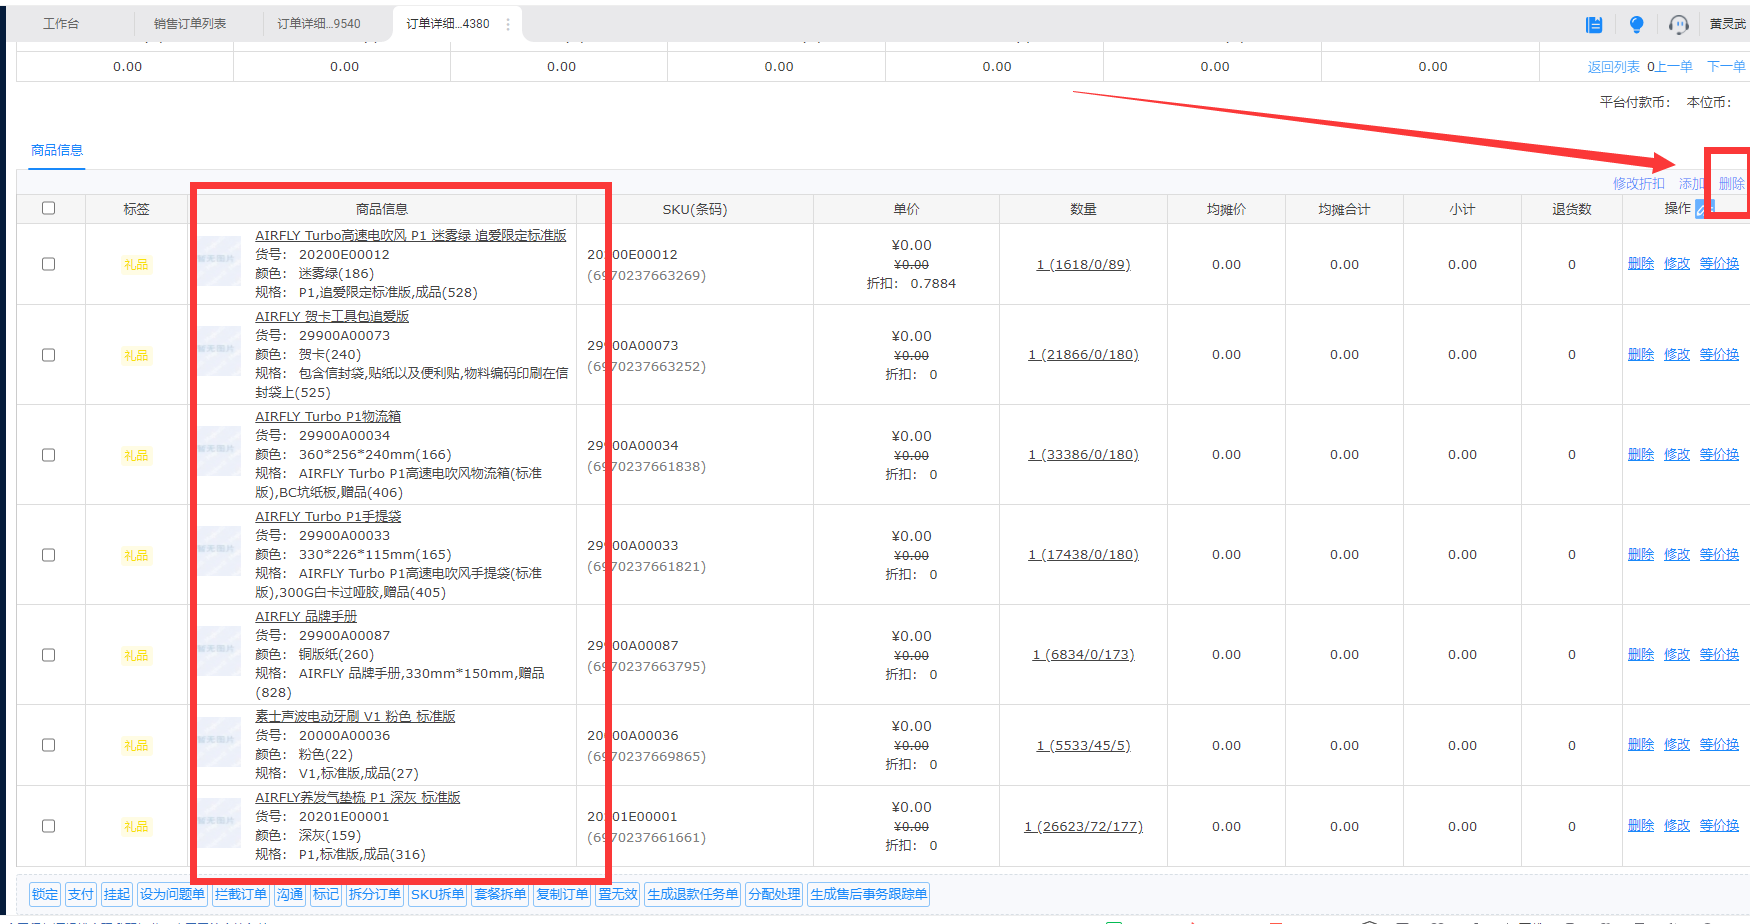Click 删除 above the product table
This screenshot has width=1750, height=924.
point(1732,184)
